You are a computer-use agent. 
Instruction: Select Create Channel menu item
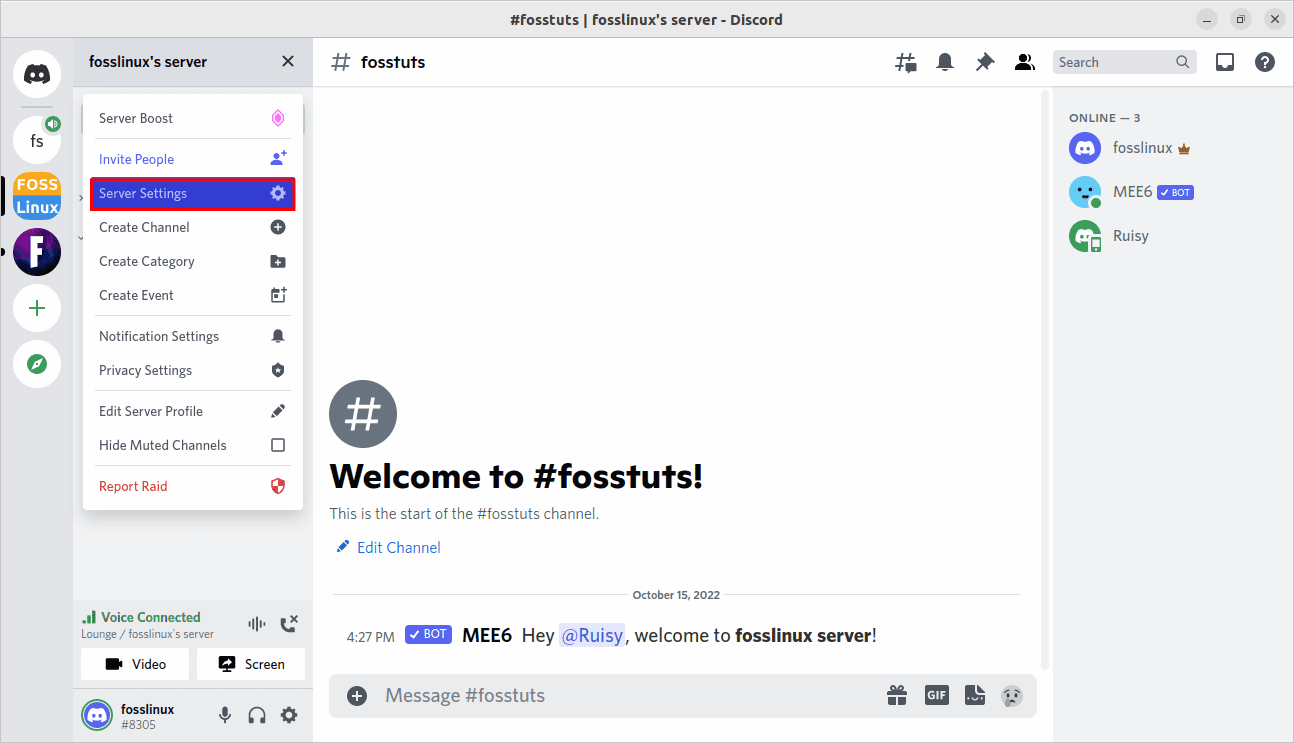point(193,227)
